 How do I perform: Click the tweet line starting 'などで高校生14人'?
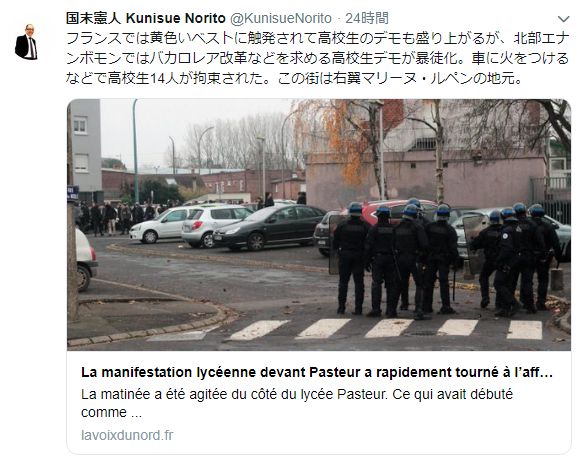[294, 78]
